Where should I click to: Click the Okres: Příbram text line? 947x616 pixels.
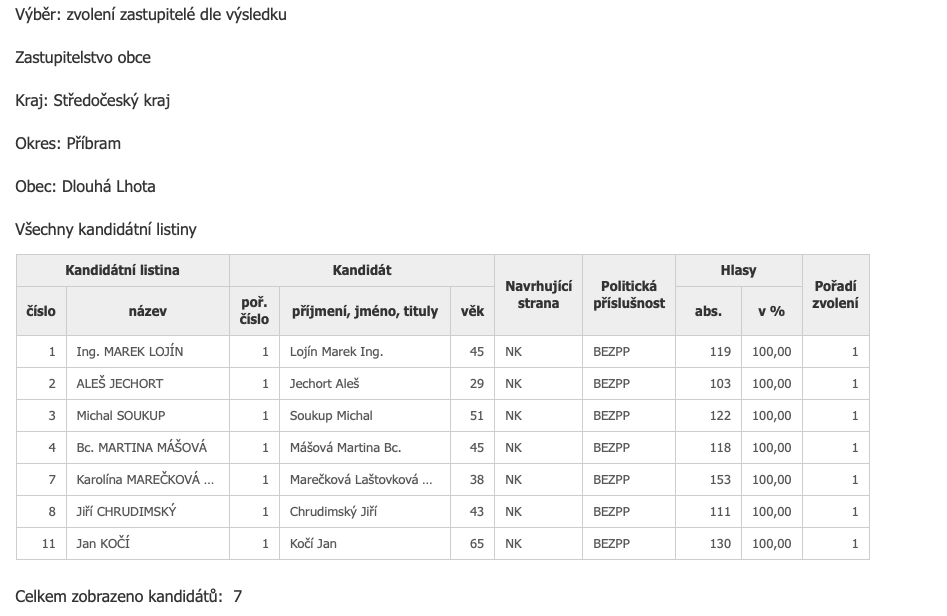(68, 144)
